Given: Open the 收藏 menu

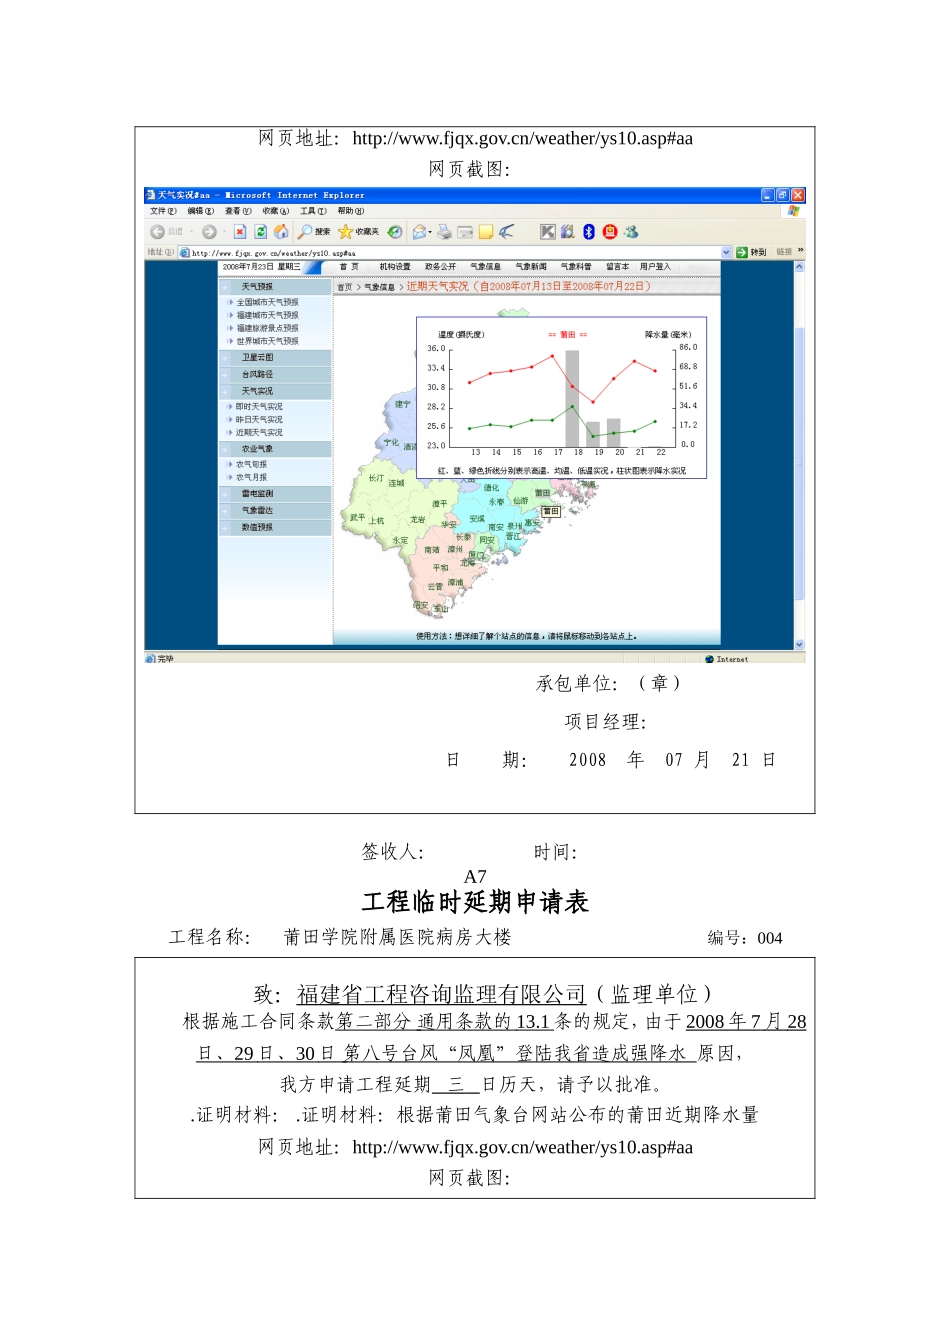Looking at the screenshot, I should click(x=276, y=211).
